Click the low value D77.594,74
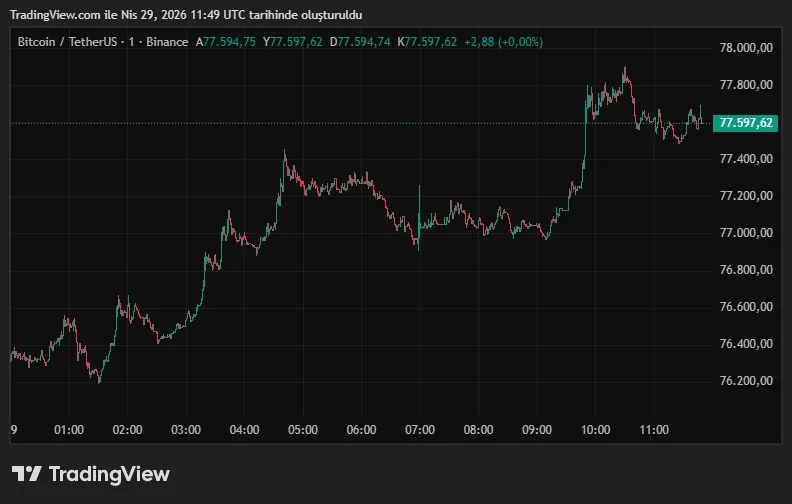Image resolution: width=792 pixels, height=504 pixels. pyautogui.click(x=360, y=42)
